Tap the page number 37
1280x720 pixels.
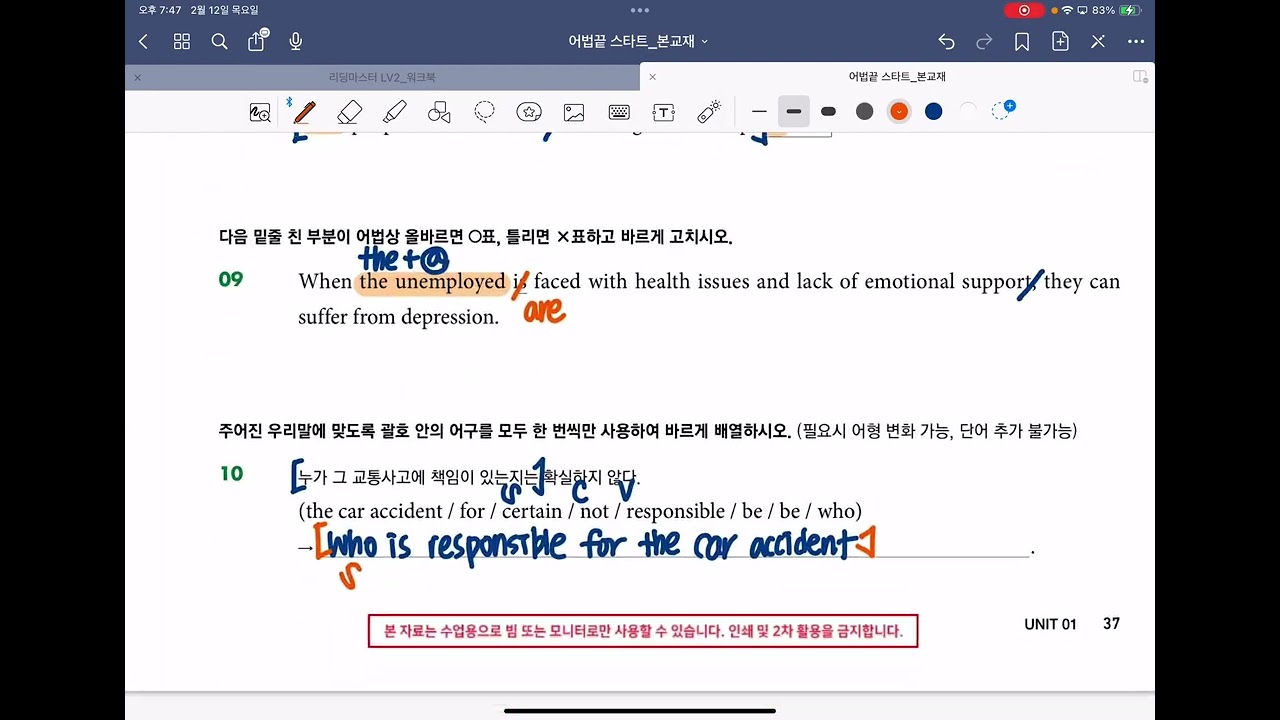1111,623
